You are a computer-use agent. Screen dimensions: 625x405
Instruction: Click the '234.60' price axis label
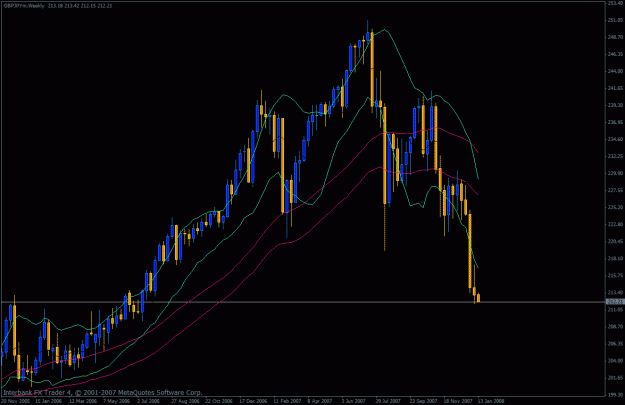point(615,139)
